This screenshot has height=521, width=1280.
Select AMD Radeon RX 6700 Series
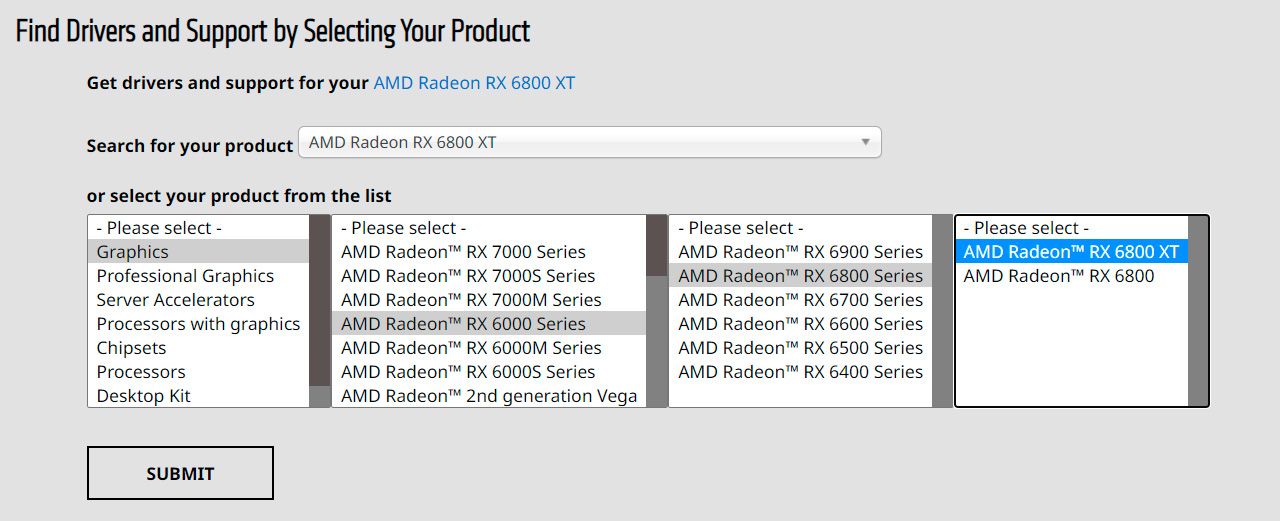tap(800, 300)
